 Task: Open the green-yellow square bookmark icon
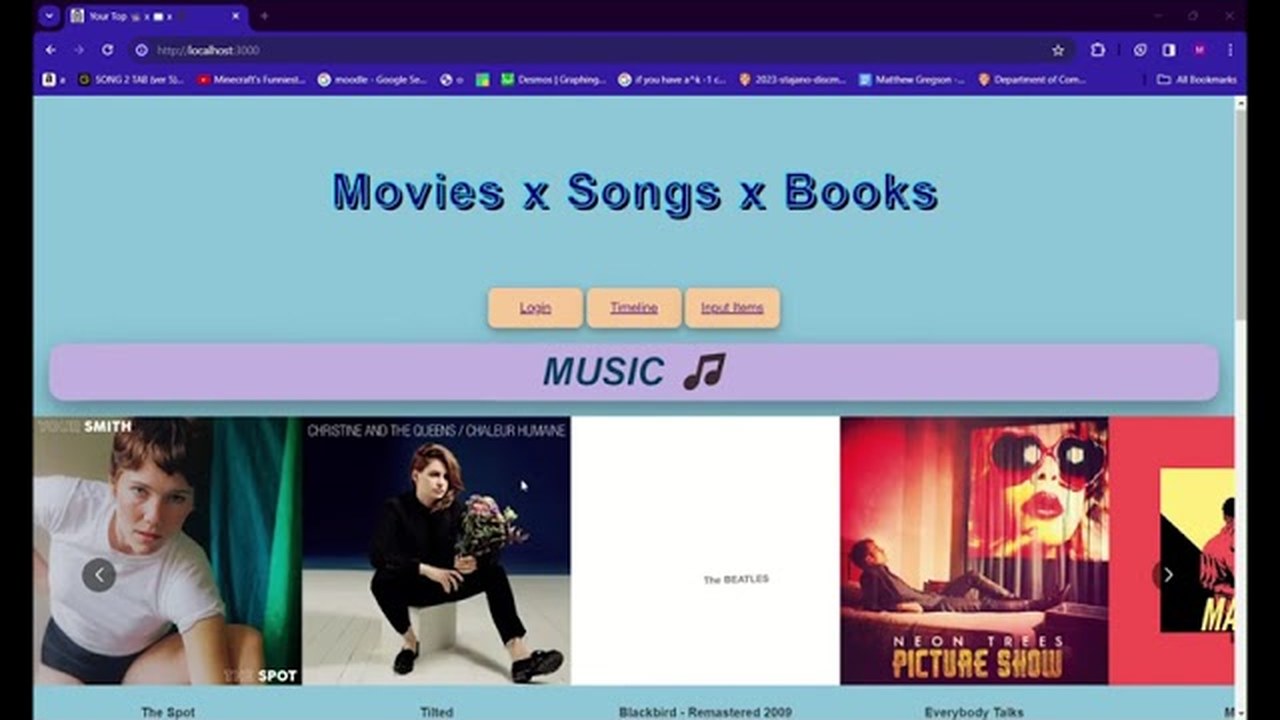point(482,80)
